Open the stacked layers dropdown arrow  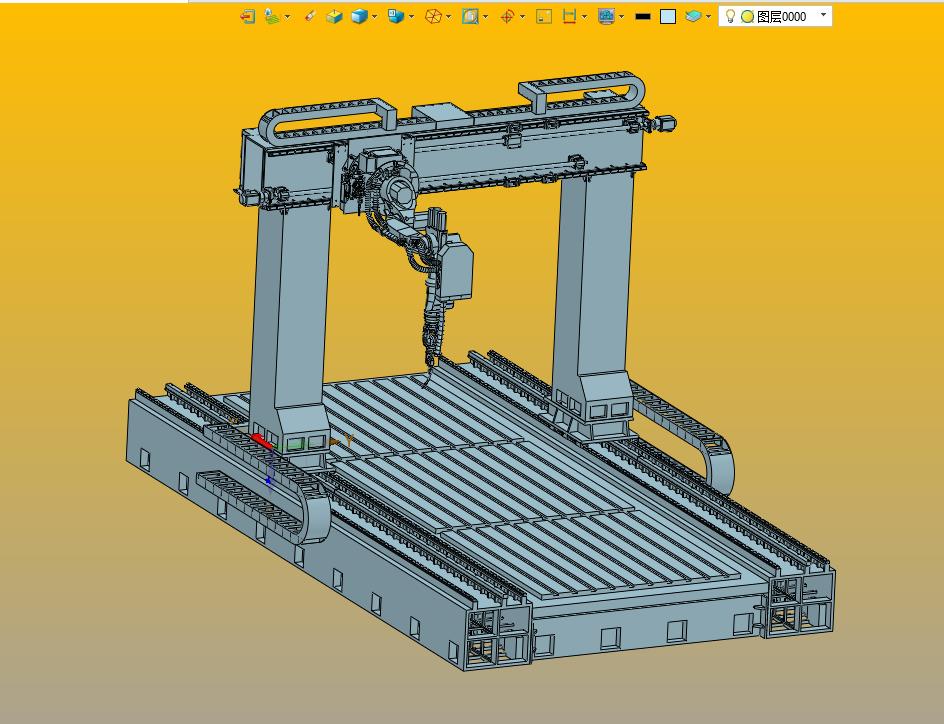click(x=708, y=17)
